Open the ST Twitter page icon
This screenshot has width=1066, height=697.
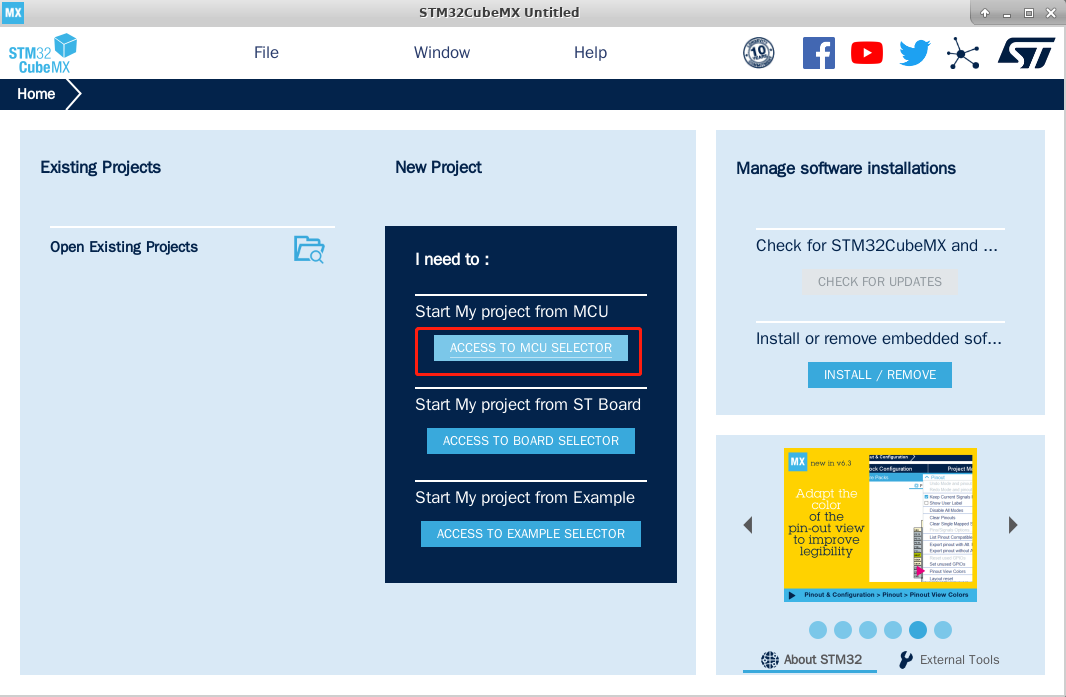click(914, 53)
